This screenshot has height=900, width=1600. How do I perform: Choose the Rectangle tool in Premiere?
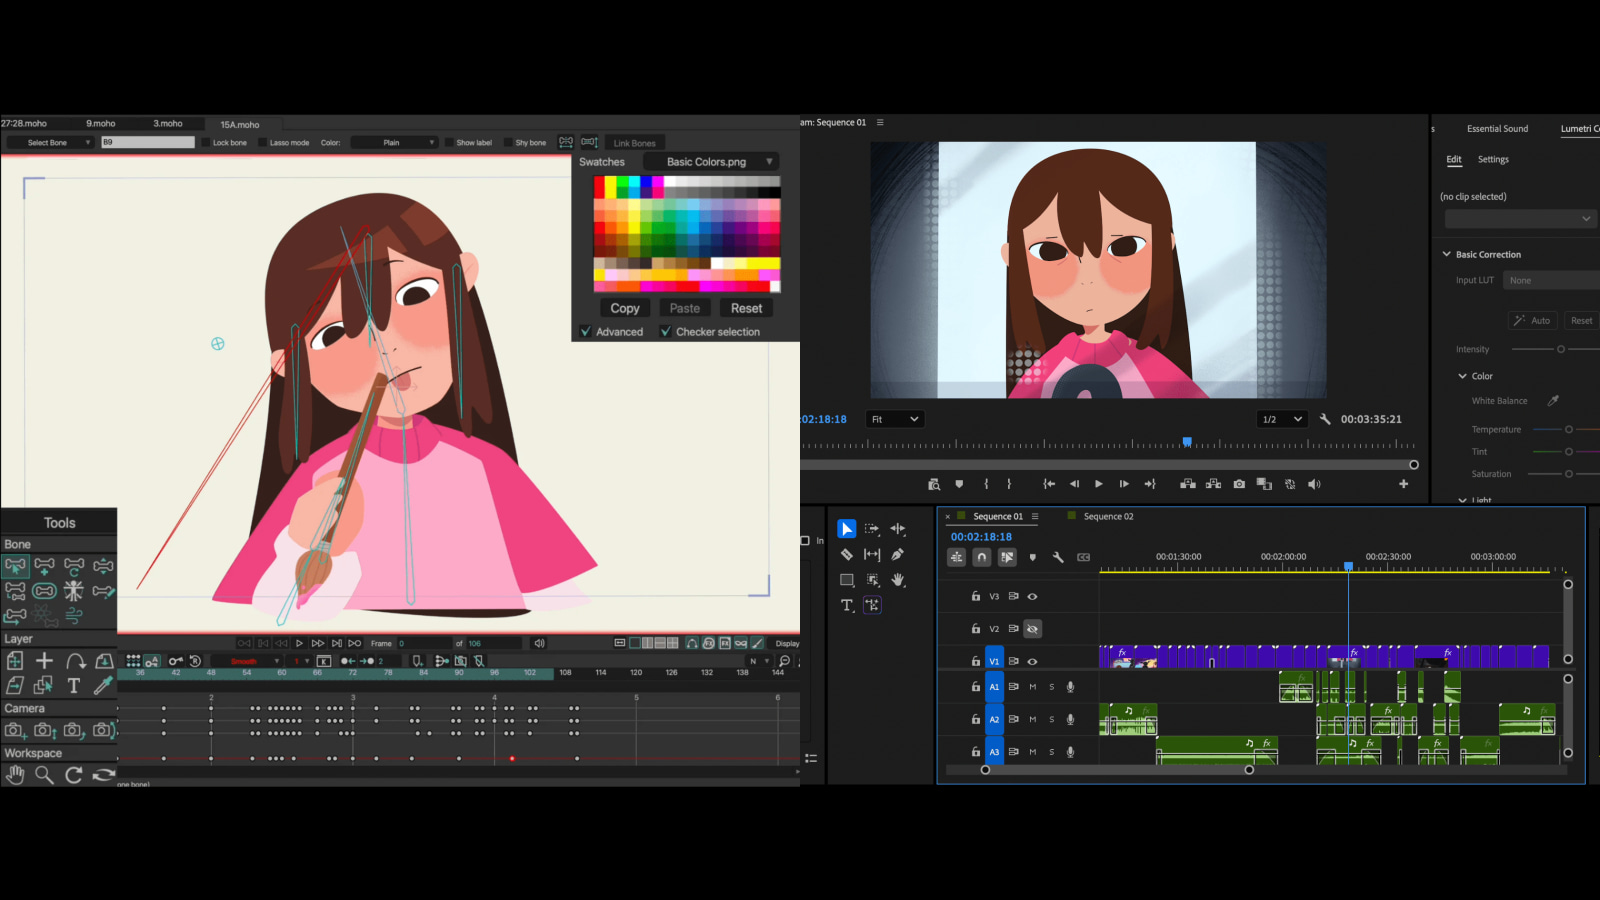[x=846, y=580]
